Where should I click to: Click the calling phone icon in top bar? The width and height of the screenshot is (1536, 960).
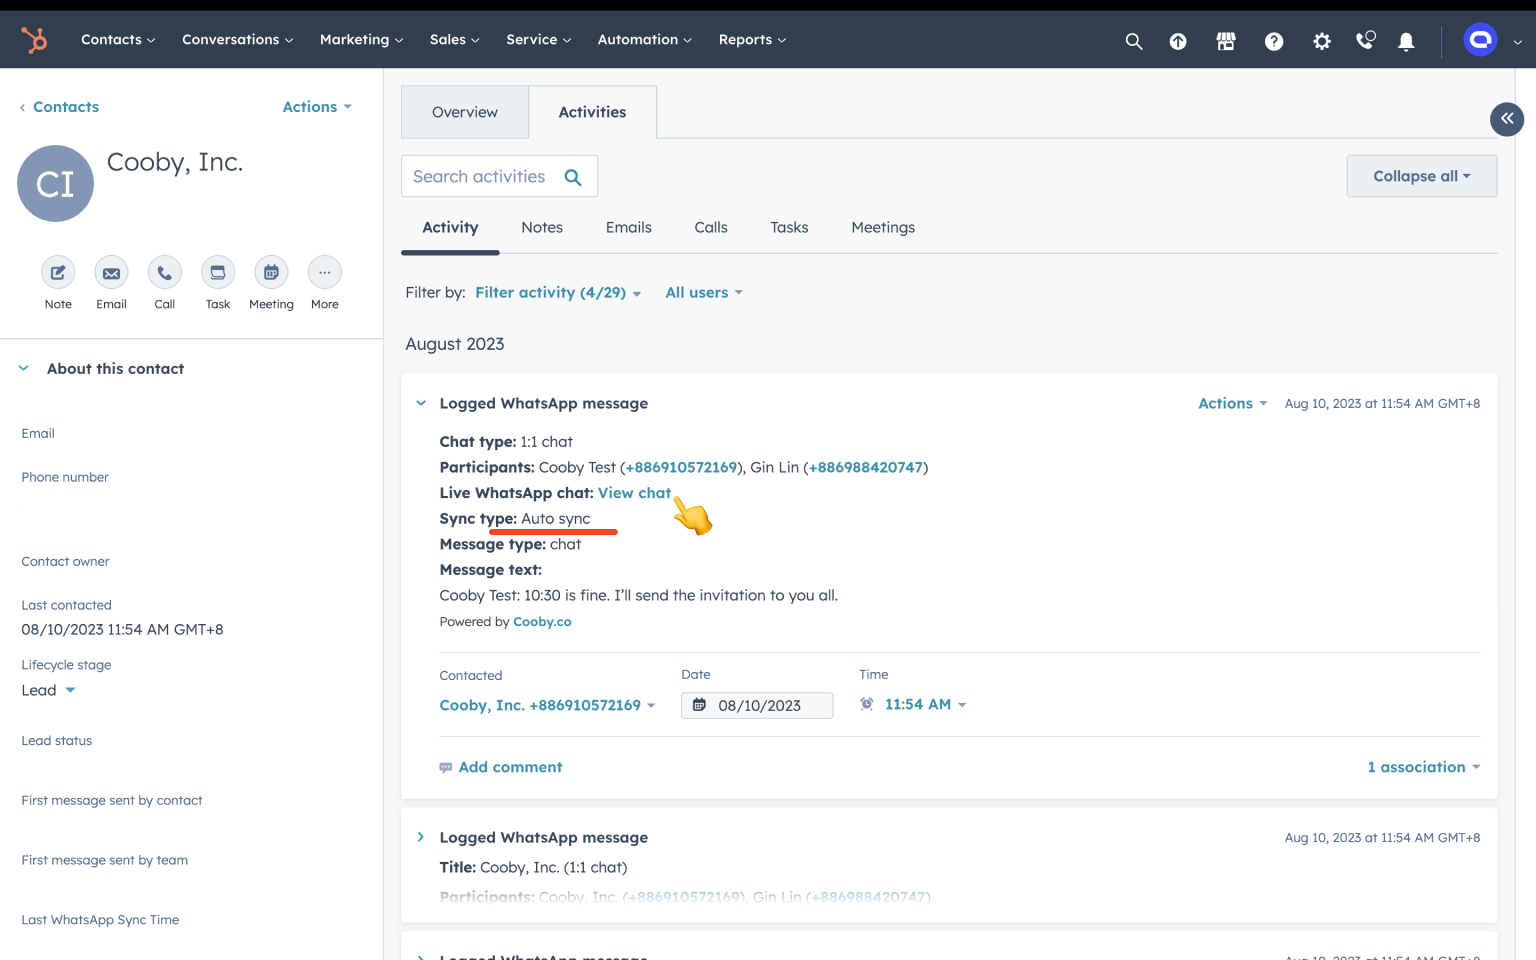(x=1365, y=40)
